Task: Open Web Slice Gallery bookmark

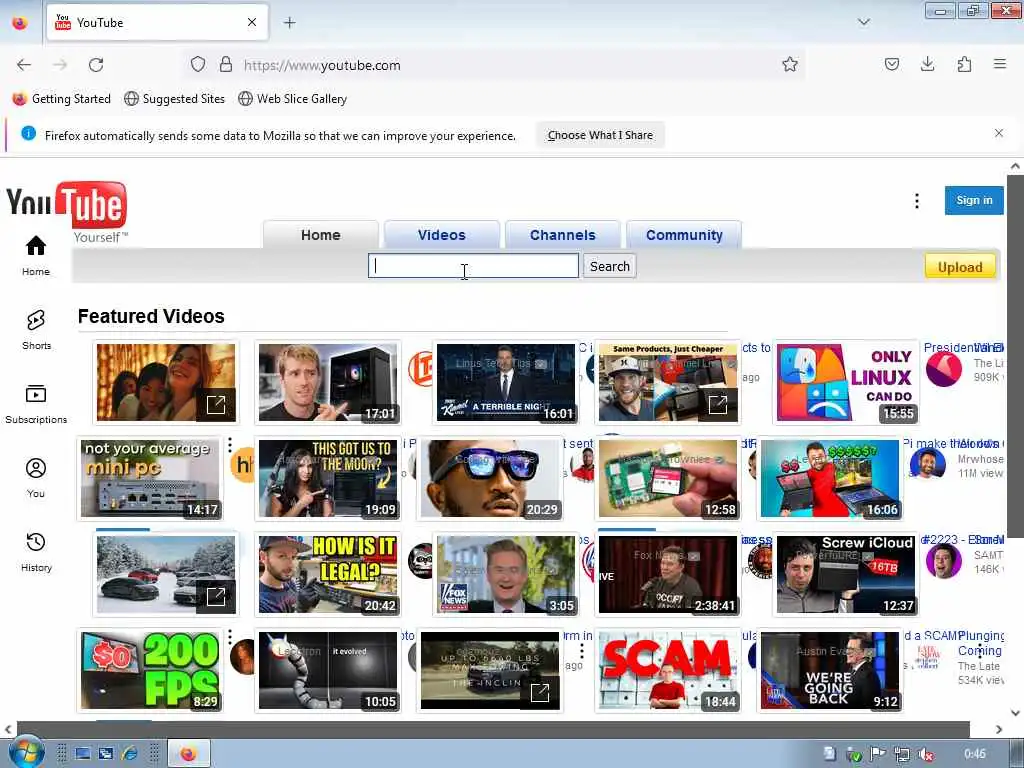Action: tap(293, 99)
